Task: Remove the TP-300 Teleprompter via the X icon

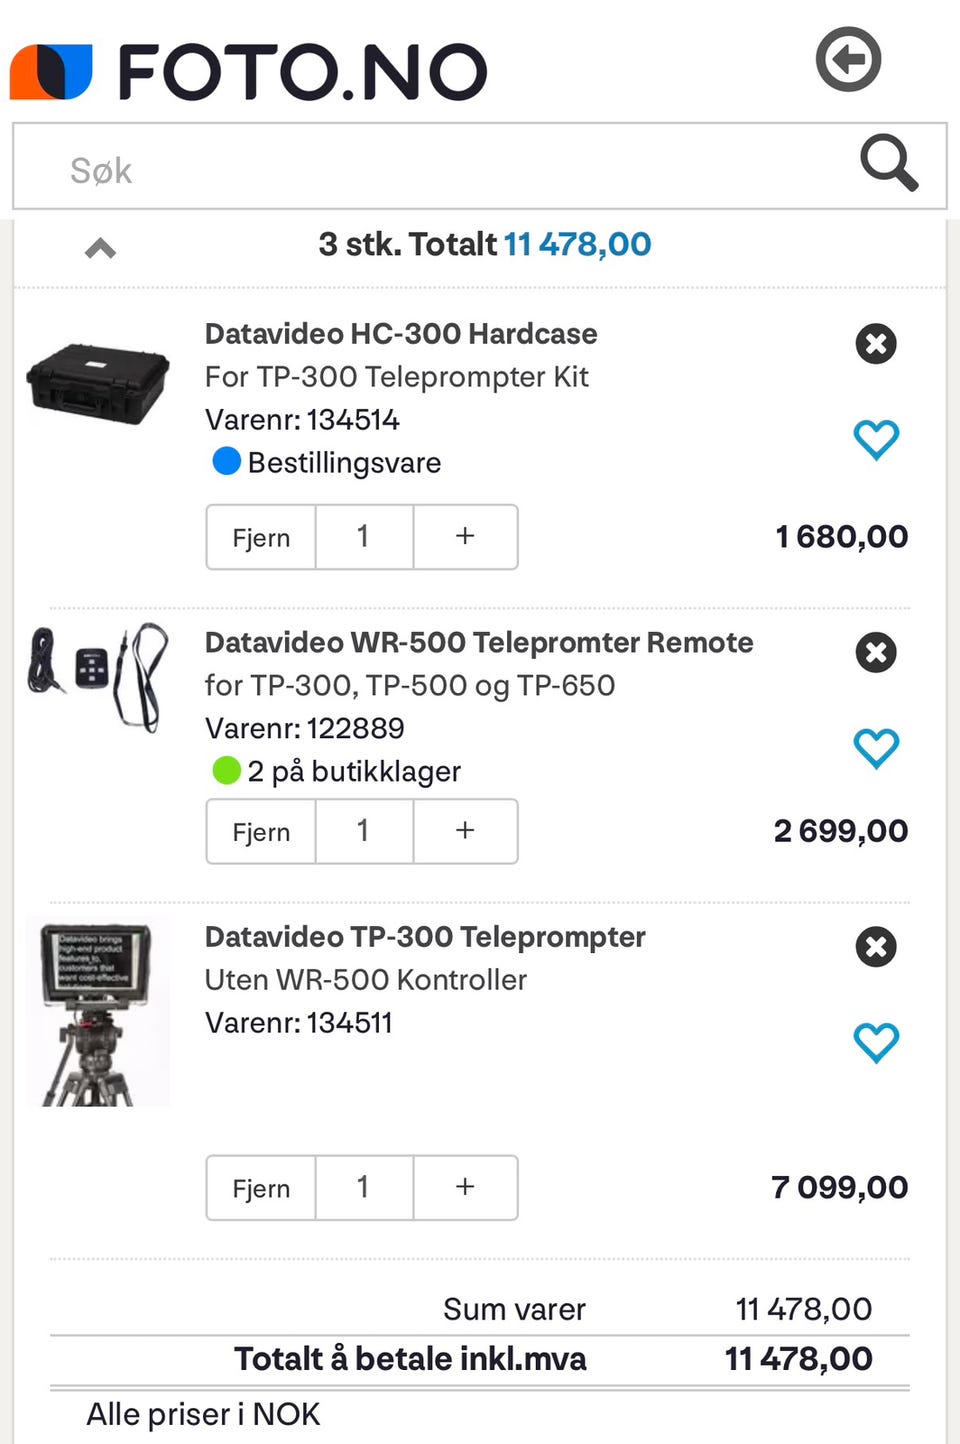Action: (875, 946)
